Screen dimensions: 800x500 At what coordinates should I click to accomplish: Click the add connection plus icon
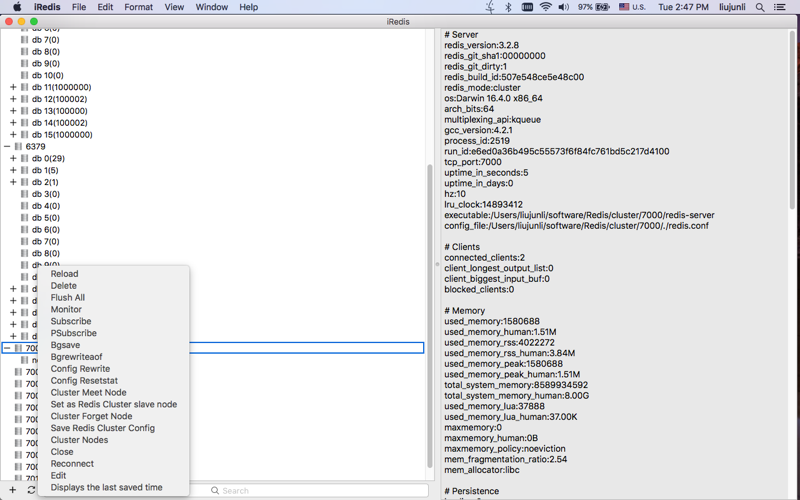(x=13, y=490)
